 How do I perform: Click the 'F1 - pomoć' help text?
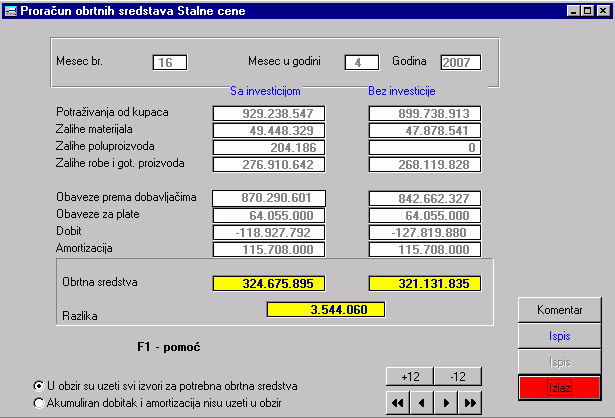[169, 347]
